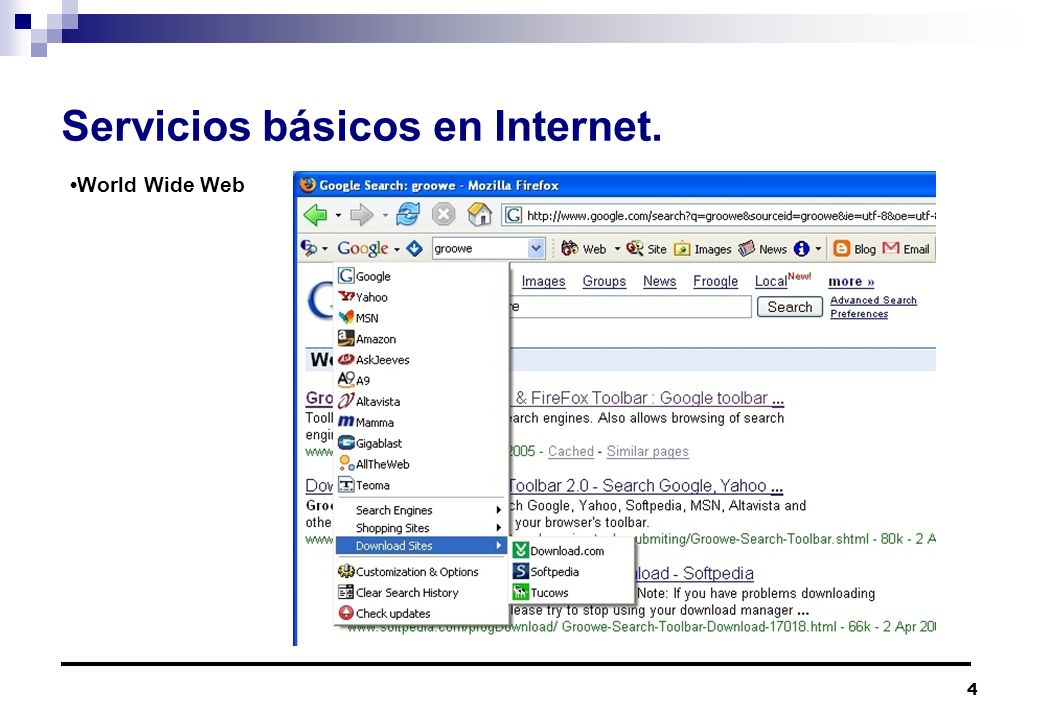Select Amazon in the engine list

point(422,339)
